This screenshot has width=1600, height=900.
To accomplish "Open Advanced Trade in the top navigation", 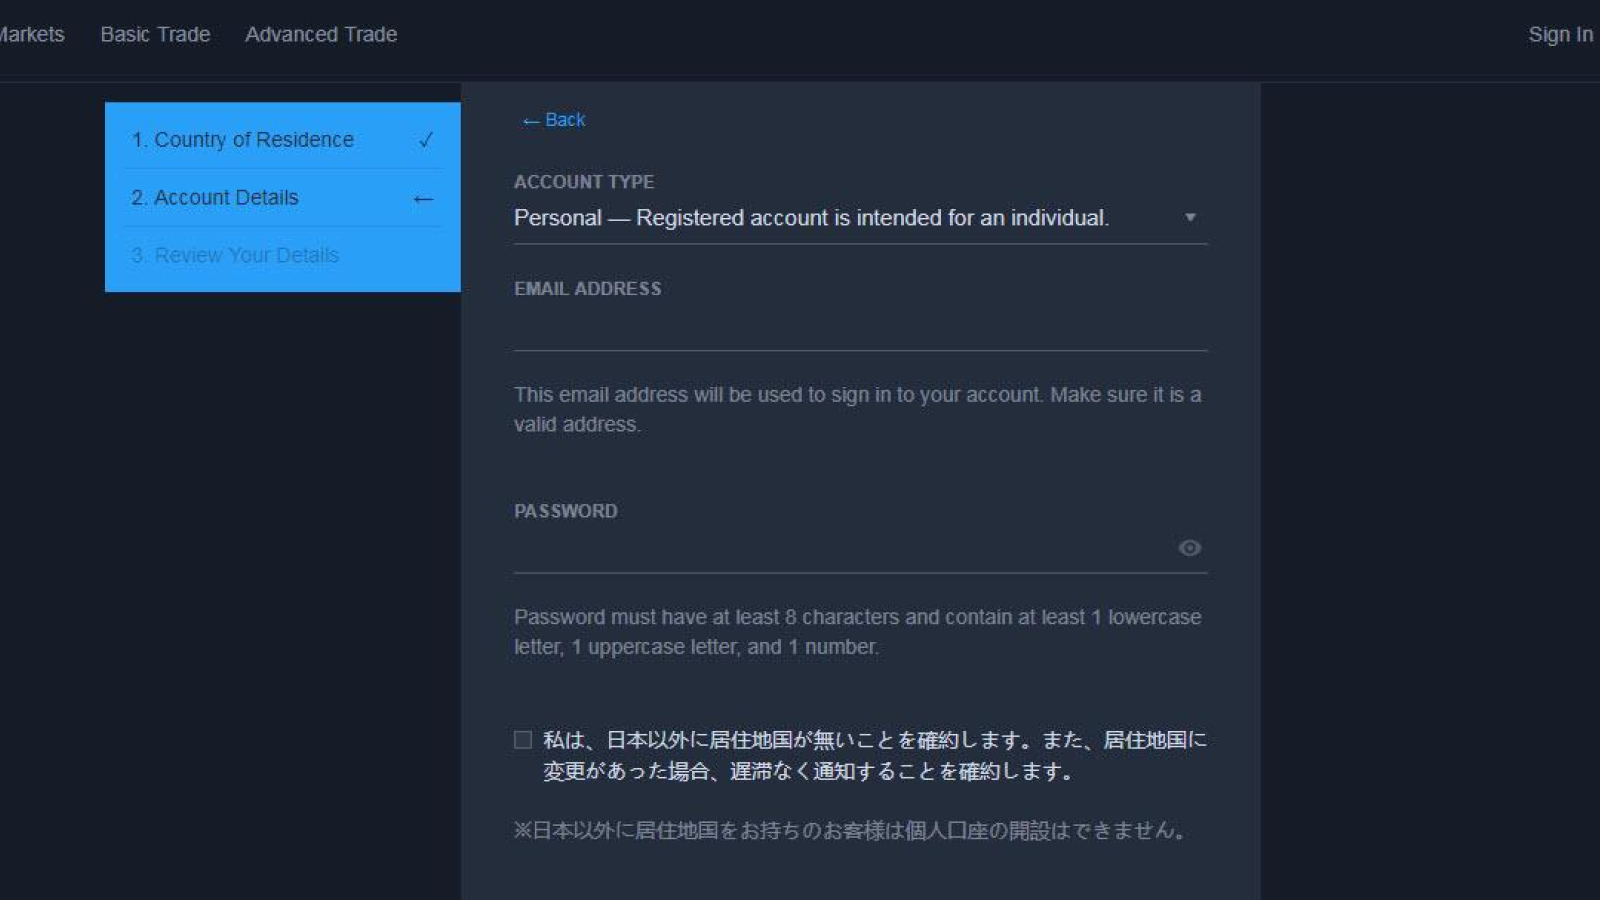I will (321, 34).
